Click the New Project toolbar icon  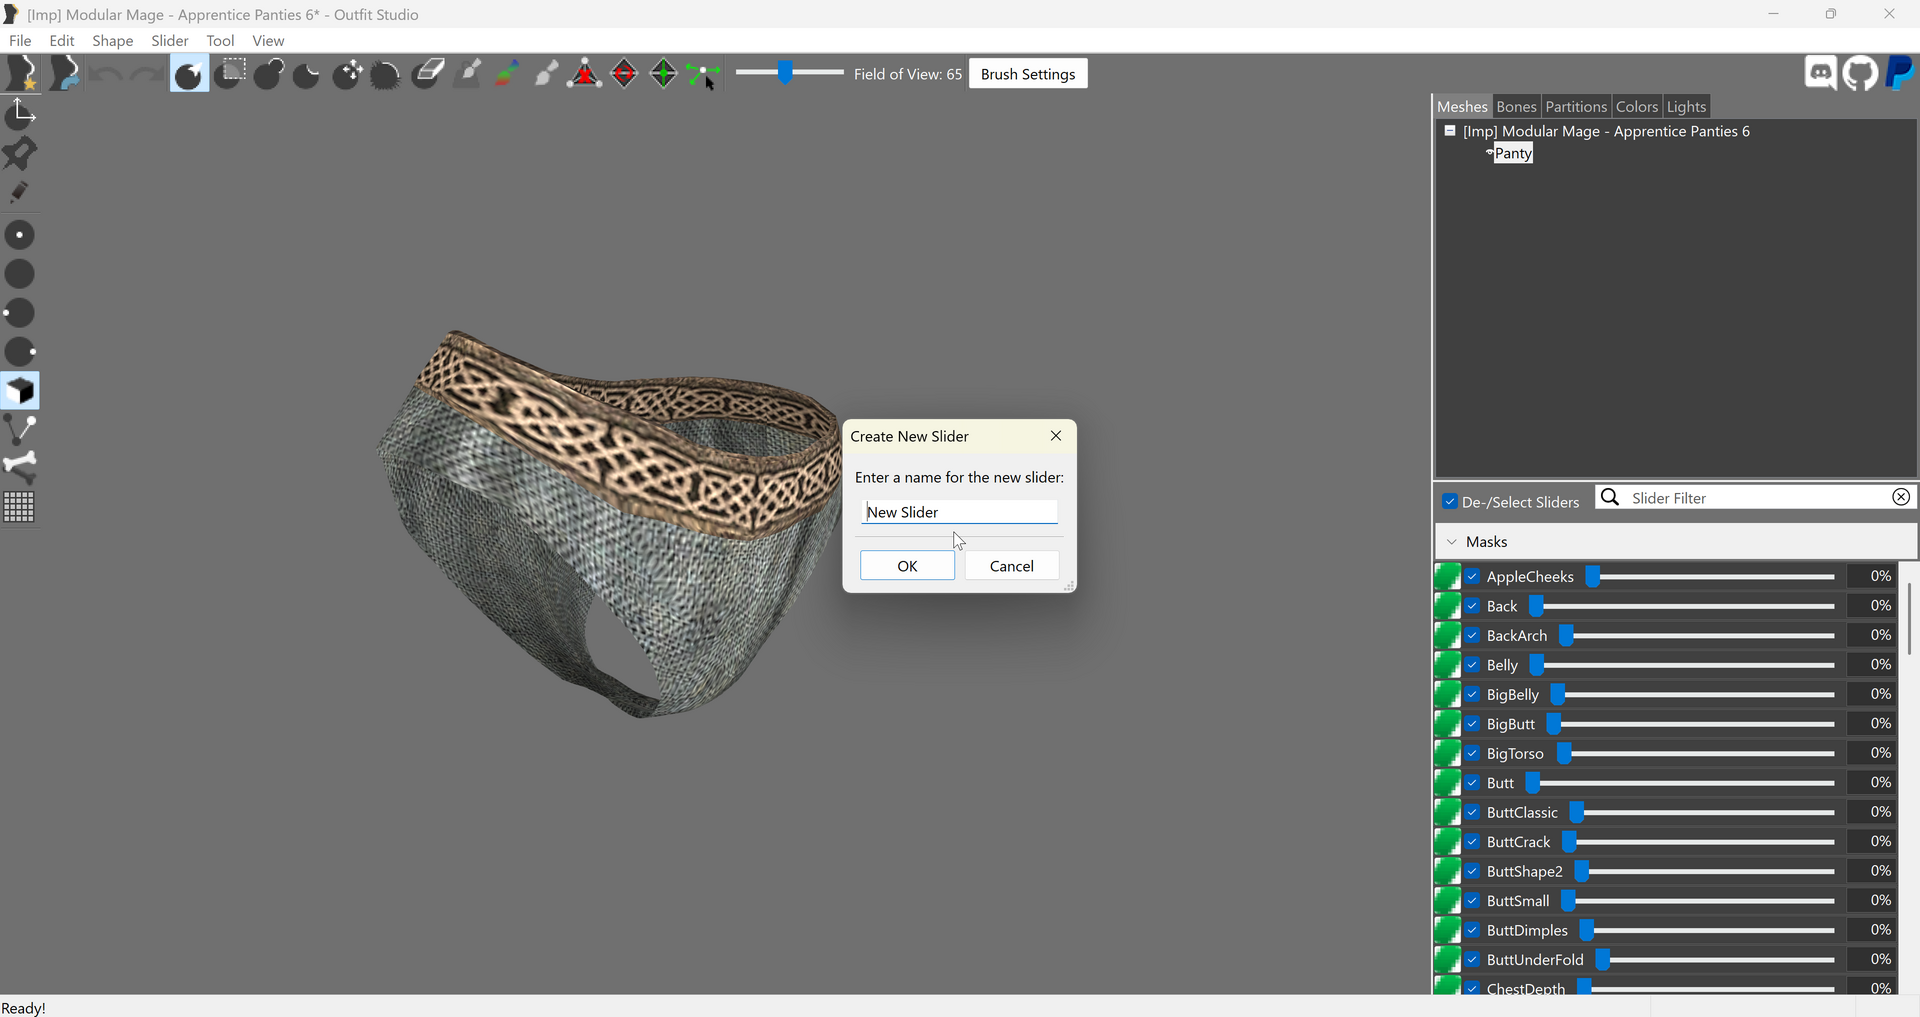point(22,74)
